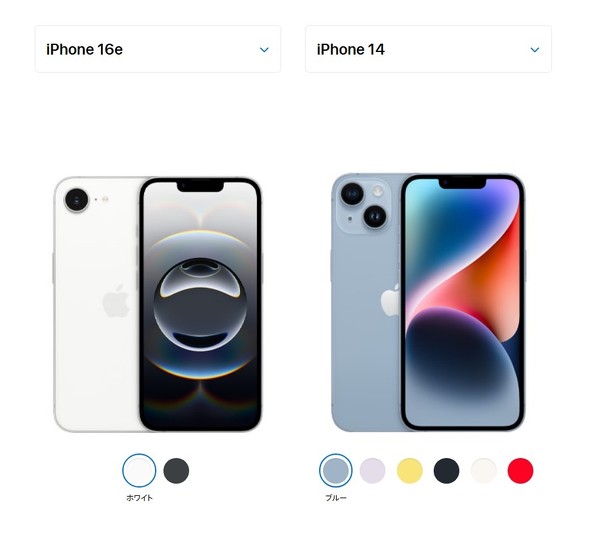Choose the starlight iPhone 14 color swatch
590x546 pixels.
click(484, 470)
